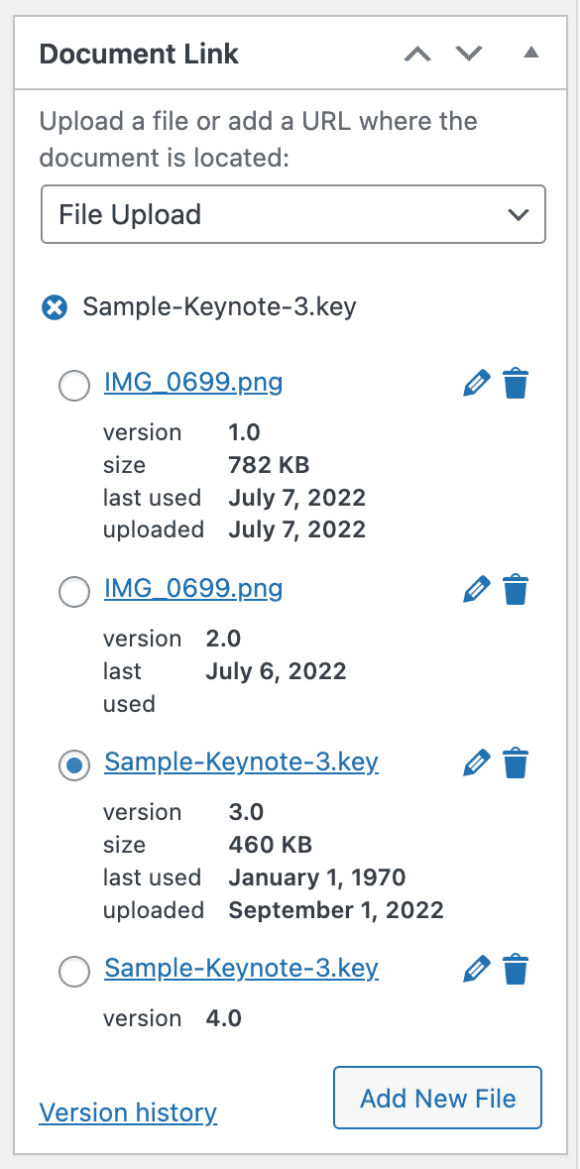Move the Document Link panel up
This screenshot has width=580, height=1169.
pyautogui.click(x=417, y=54)
